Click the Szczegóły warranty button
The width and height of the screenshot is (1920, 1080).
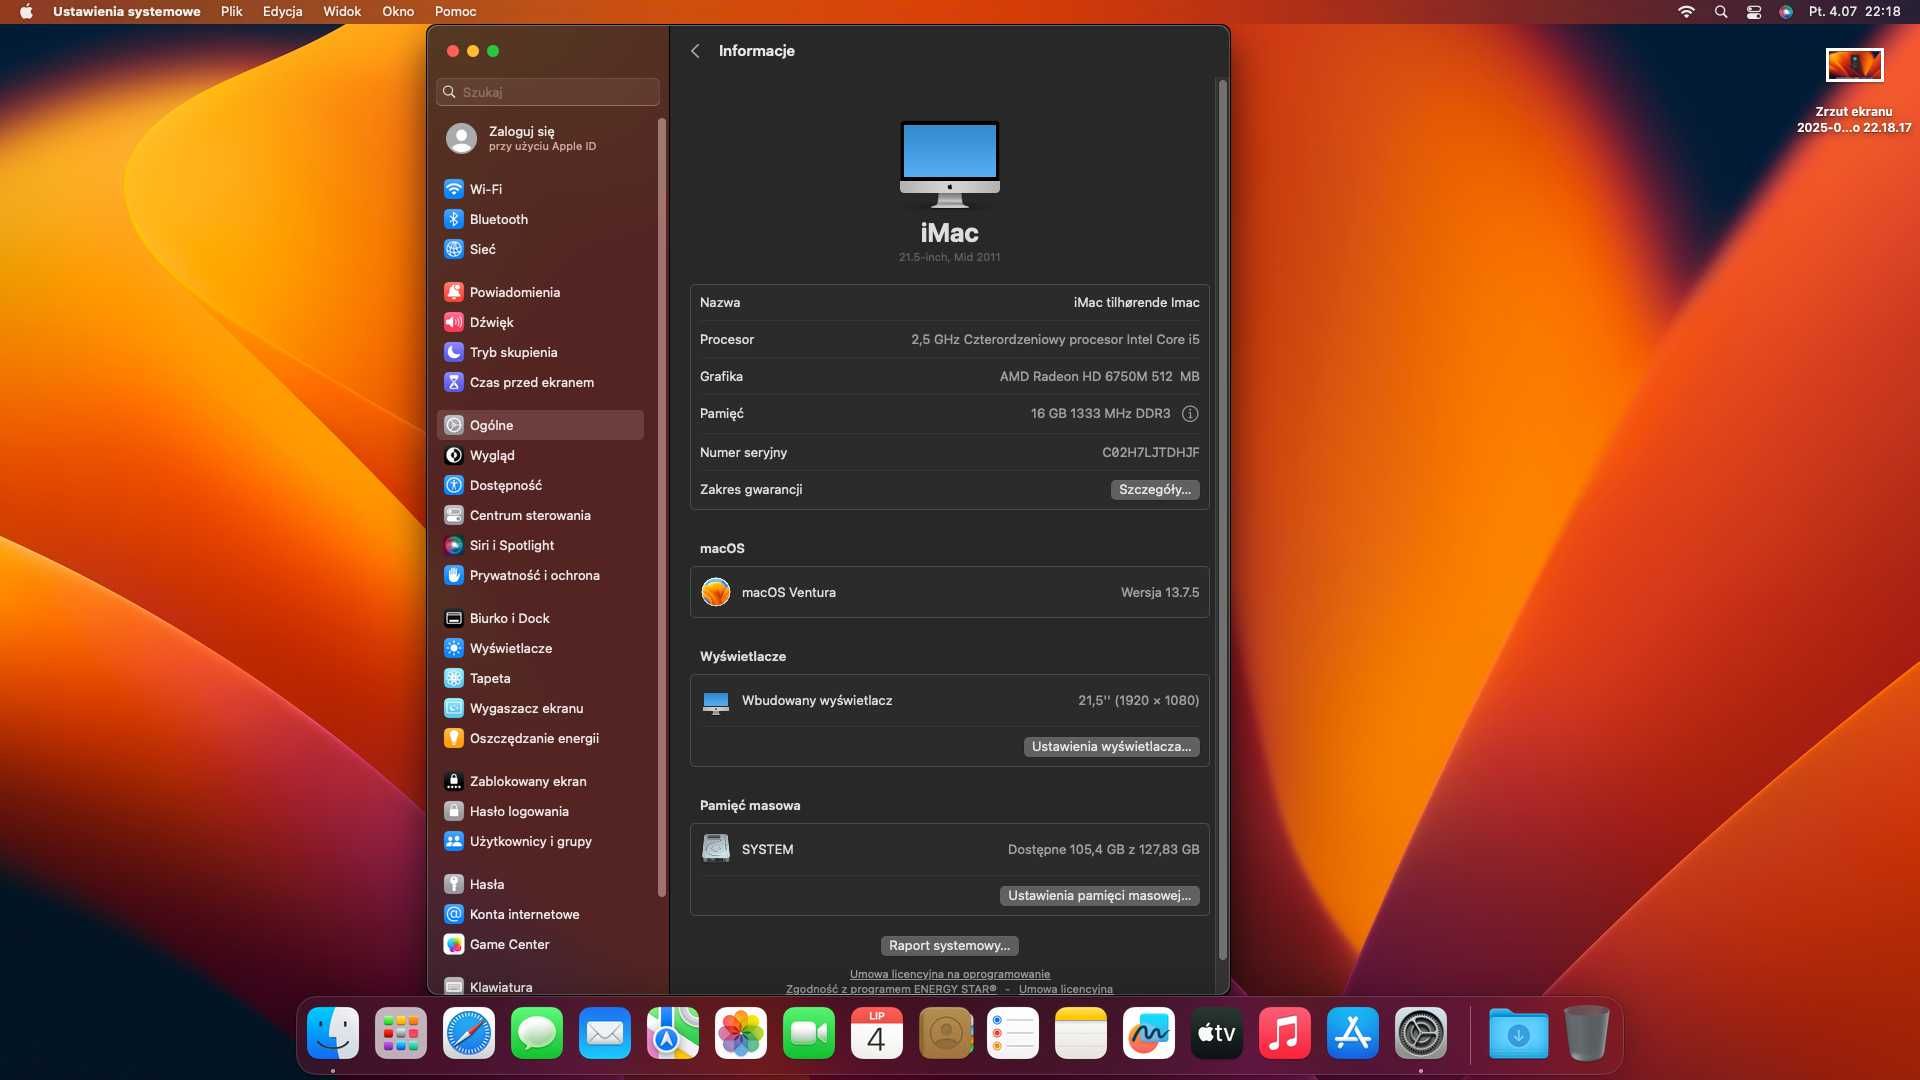click(x=1155, y=490)
